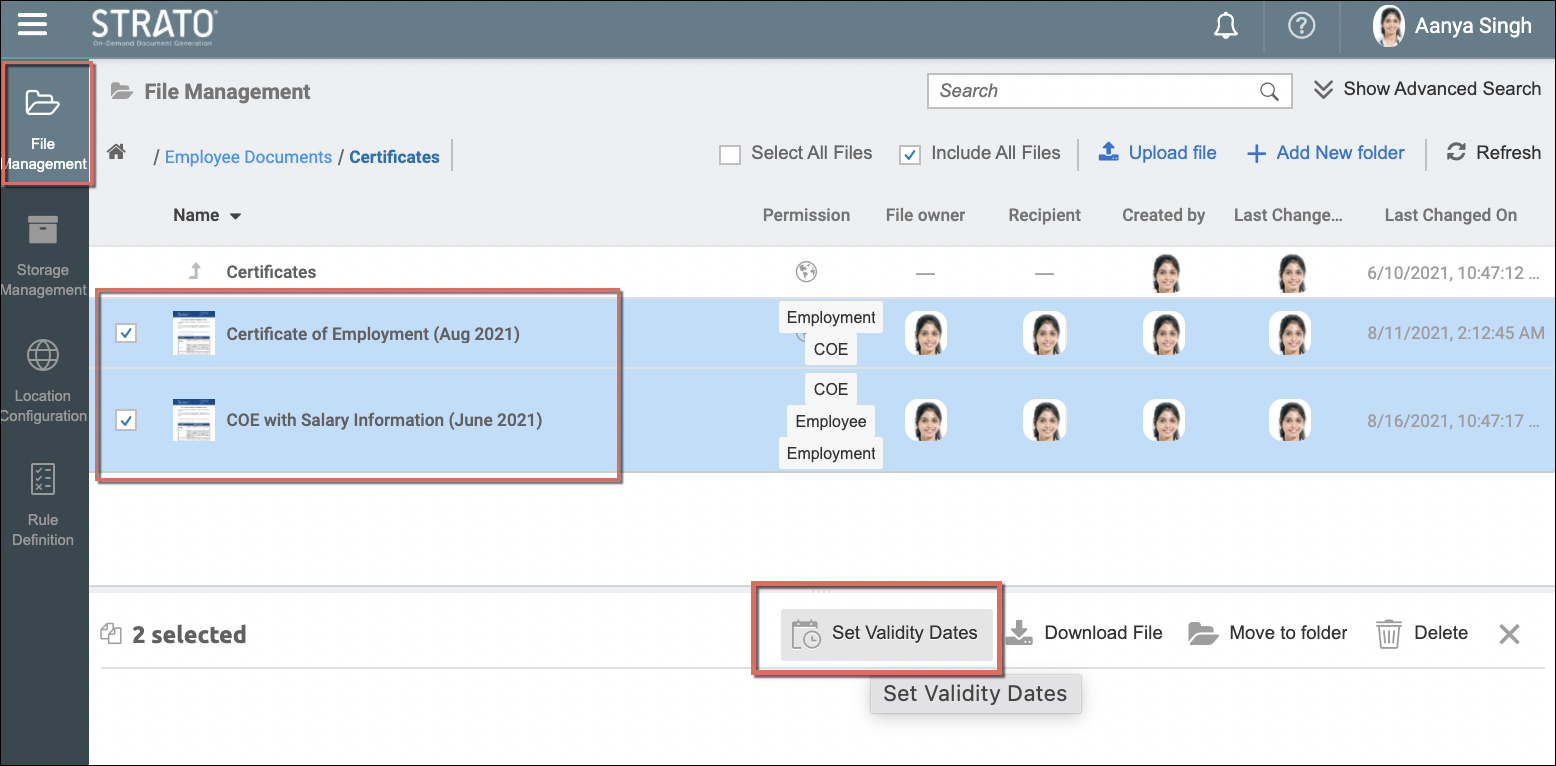
Task: Click the search magnifier icon
Action: click(1269, 92)
